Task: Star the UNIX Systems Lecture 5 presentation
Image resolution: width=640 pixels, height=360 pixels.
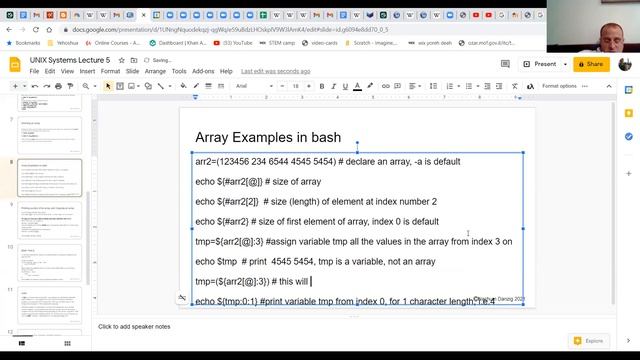Action: (x=121, y=60)
